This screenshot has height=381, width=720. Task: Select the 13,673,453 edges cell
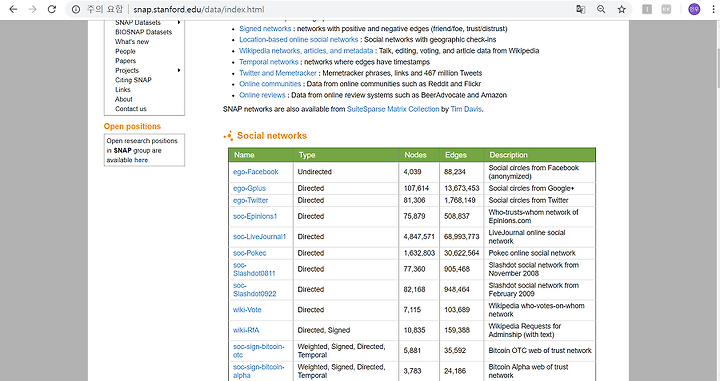tap(461, 188)
